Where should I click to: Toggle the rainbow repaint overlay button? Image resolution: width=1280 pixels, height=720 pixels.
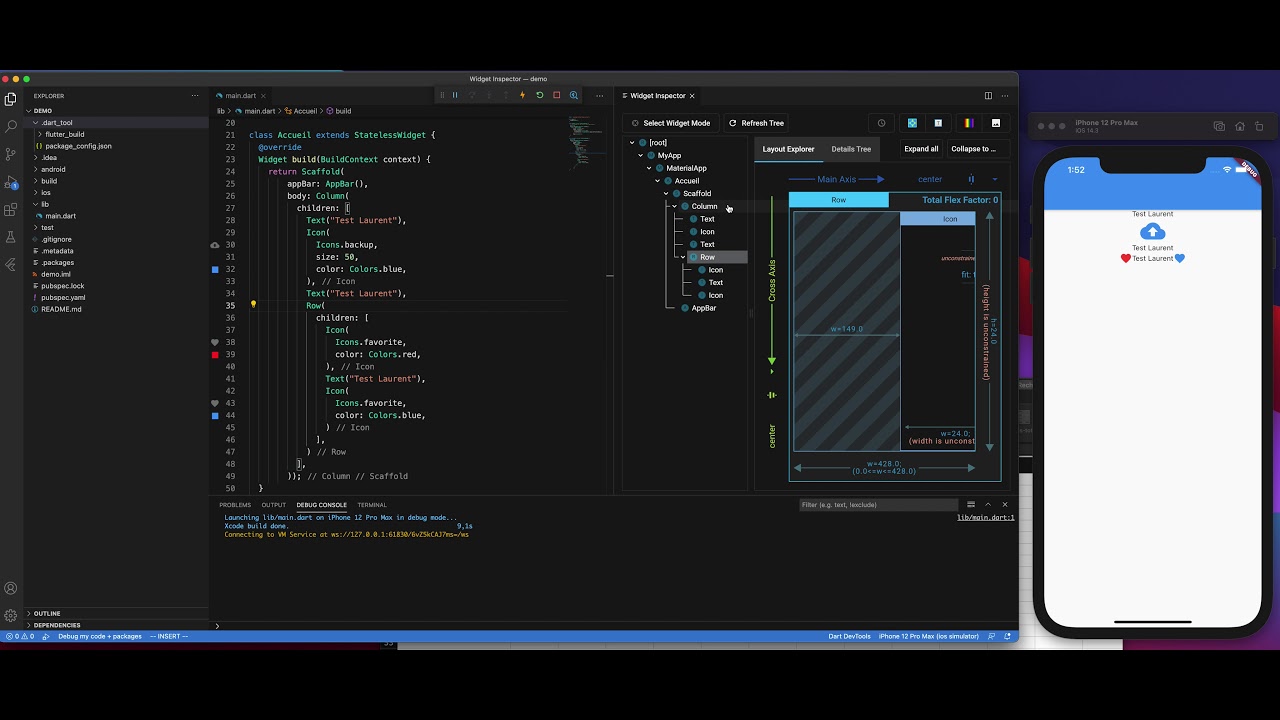(x=968, y=123)
